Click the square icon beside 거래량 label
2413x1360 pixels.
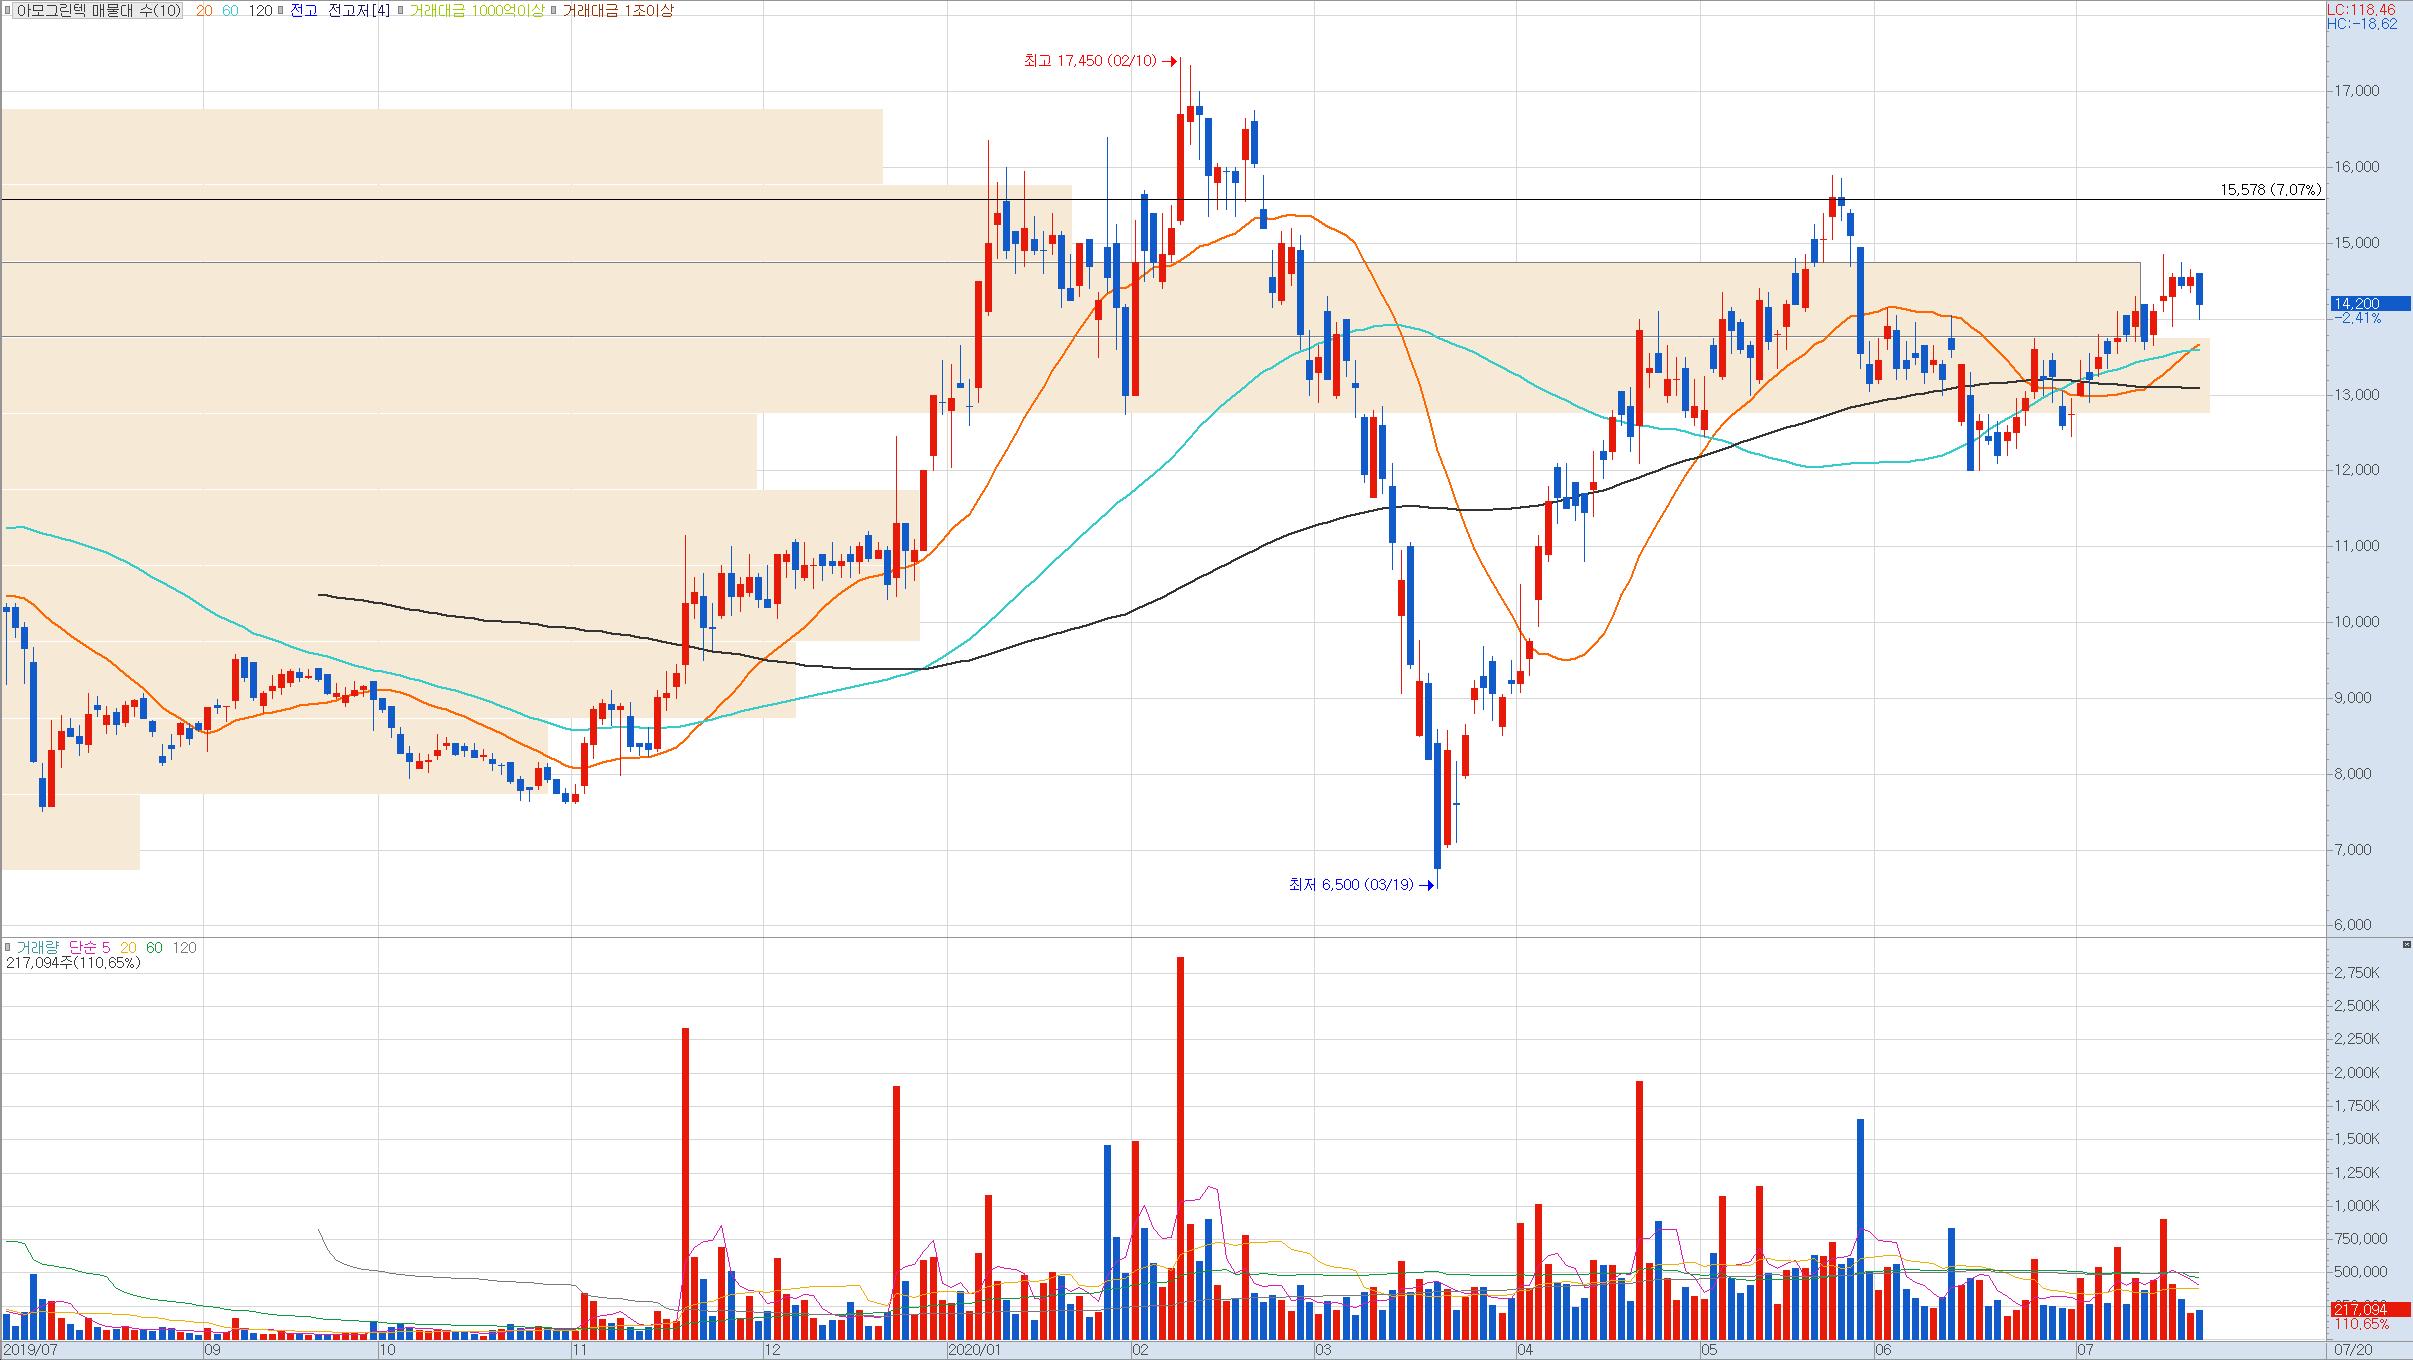point(8,947)
